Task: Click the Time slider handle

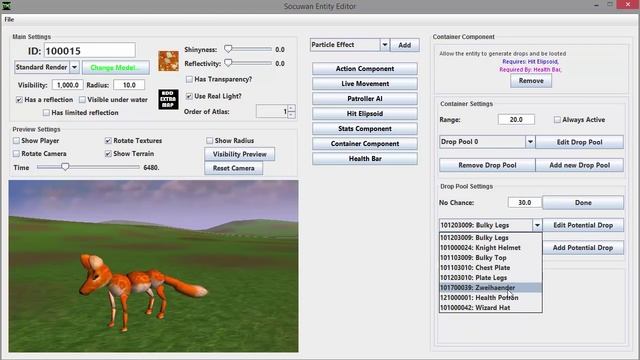Action: 65,167
